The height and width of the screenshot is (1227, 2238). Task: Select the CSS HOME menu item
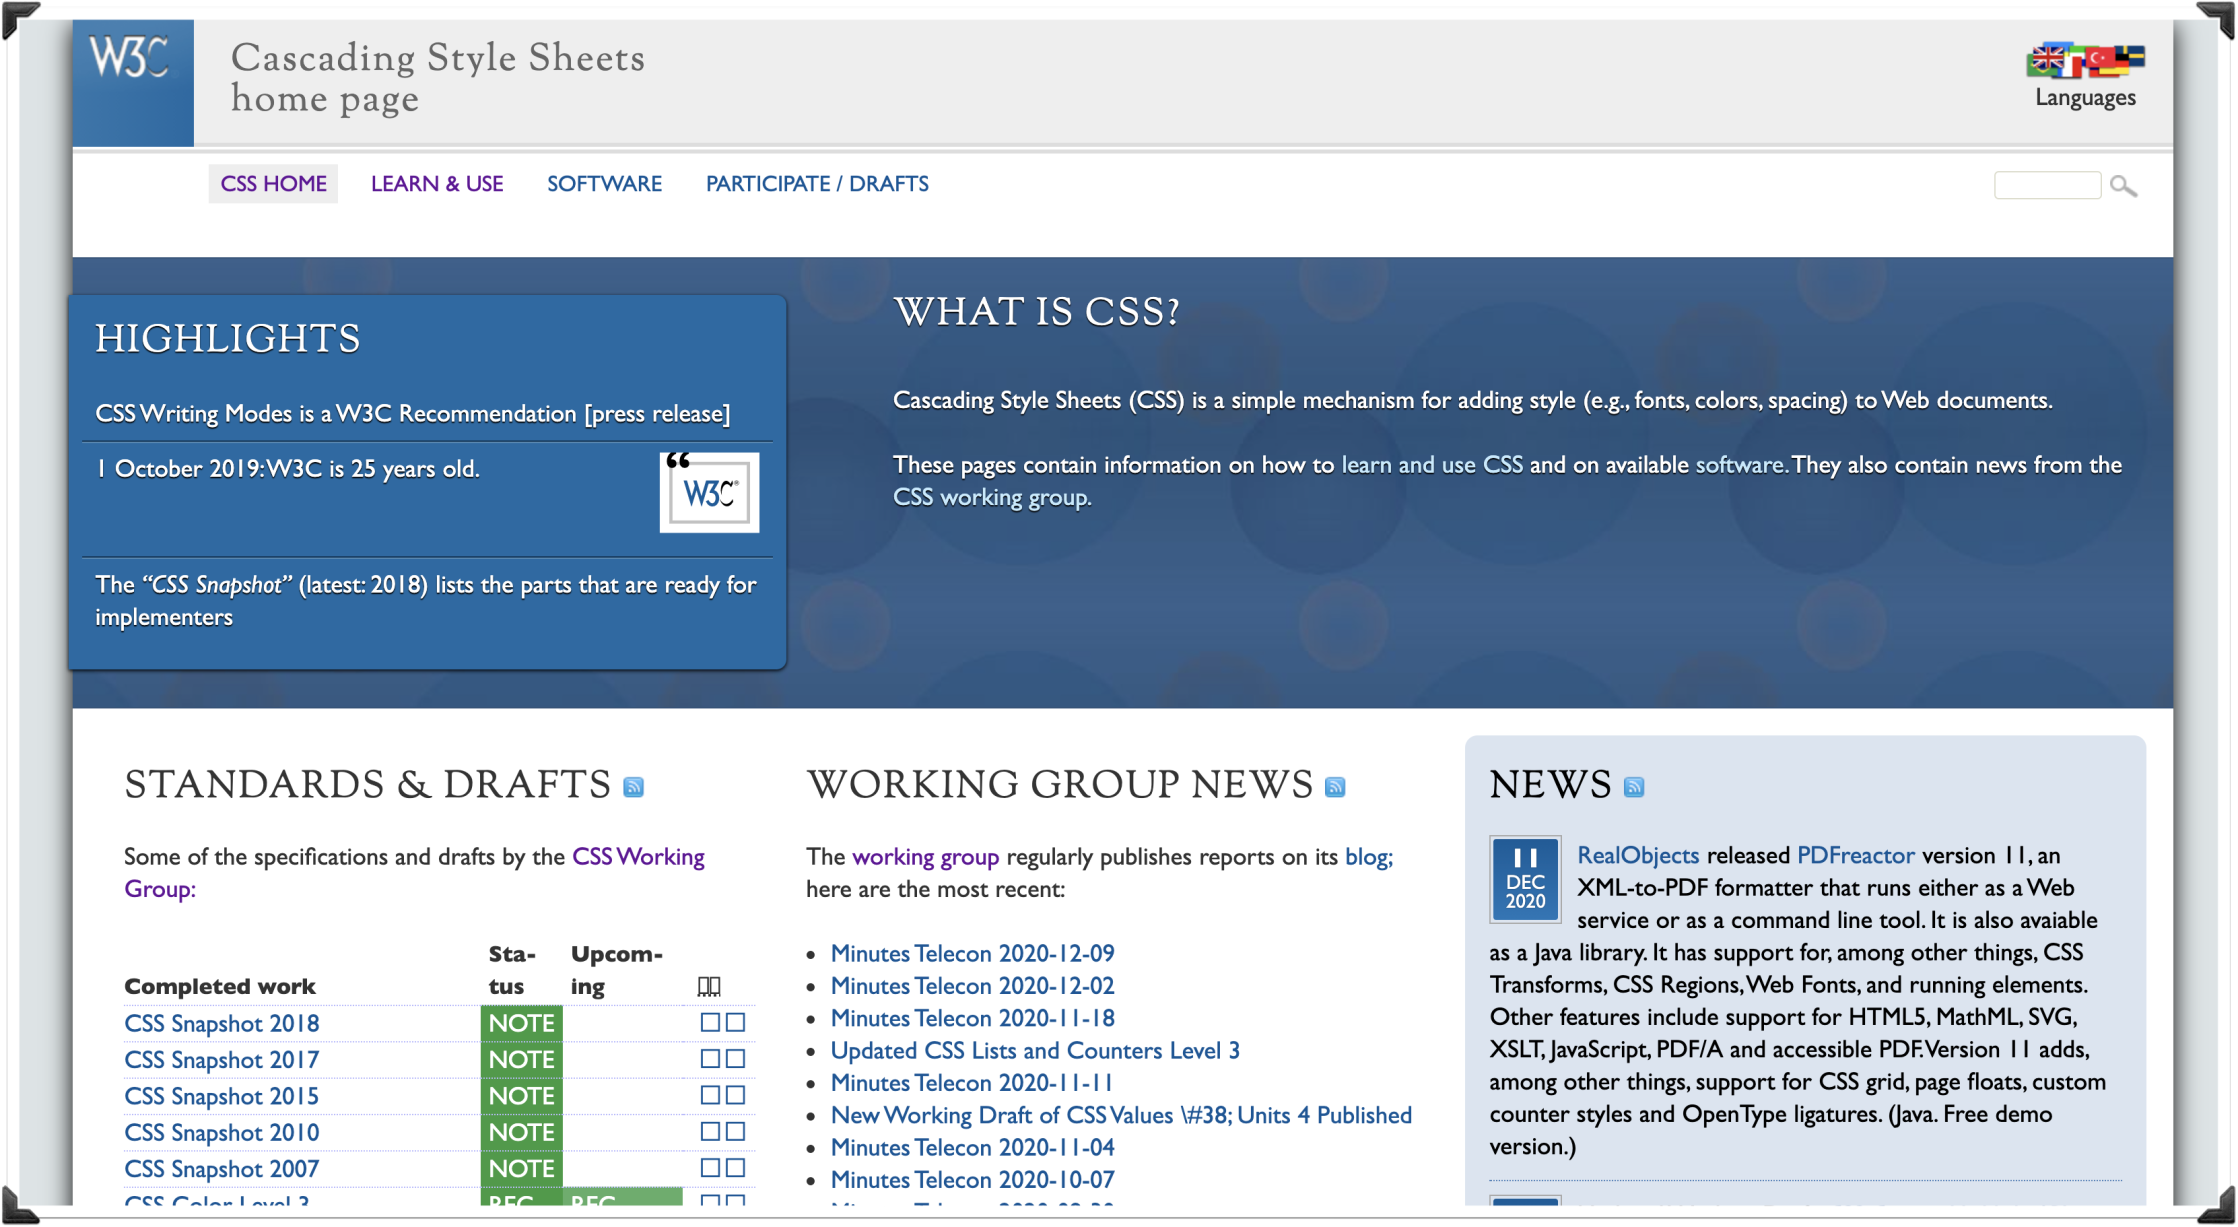(x=273, y=184)
